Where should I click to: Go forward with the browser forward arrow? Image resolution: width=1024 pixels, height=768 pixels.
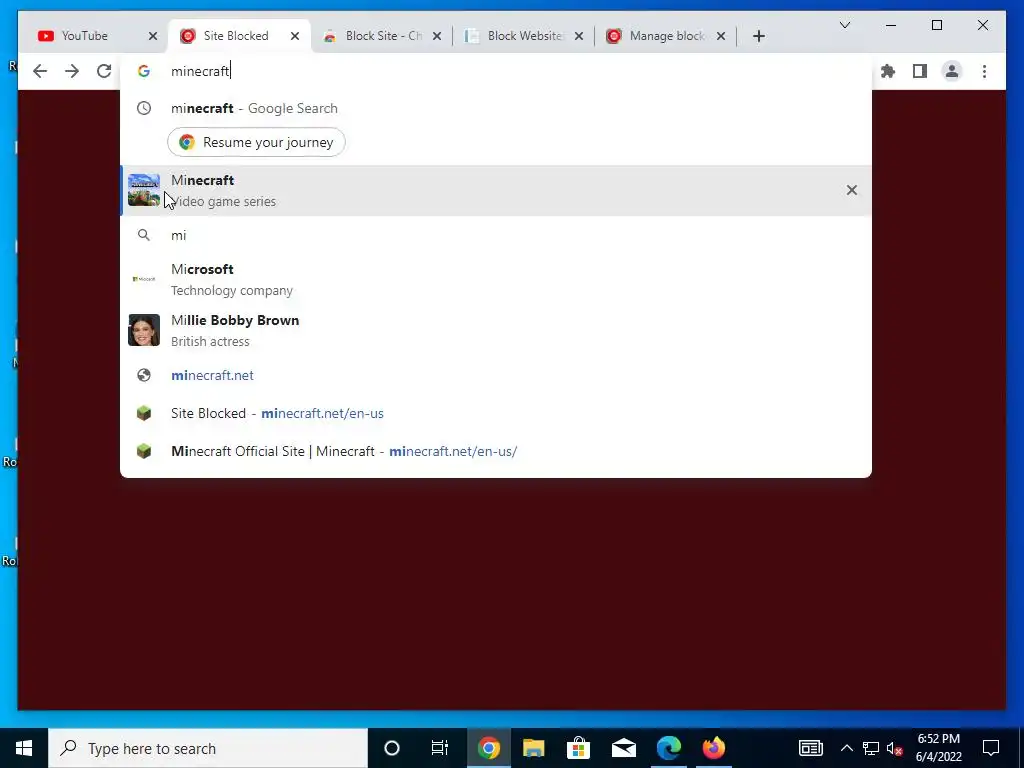(72, 71)
